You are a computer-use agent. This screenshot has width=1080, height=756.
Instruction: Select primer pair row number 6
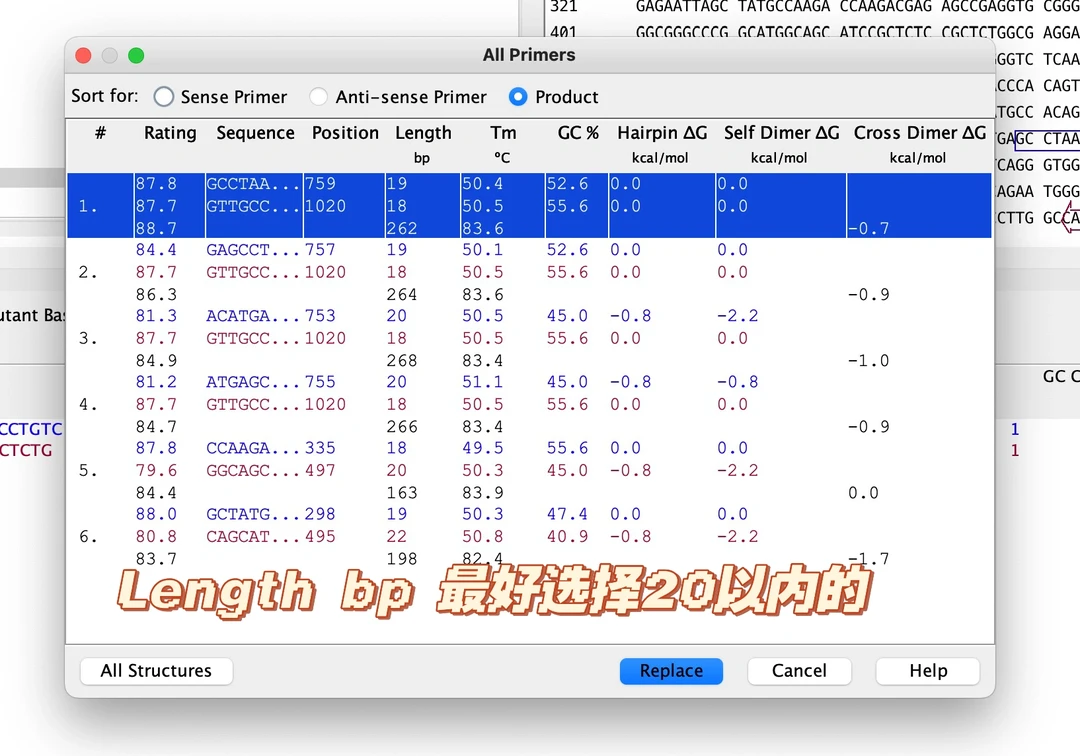tap(529, 536)
